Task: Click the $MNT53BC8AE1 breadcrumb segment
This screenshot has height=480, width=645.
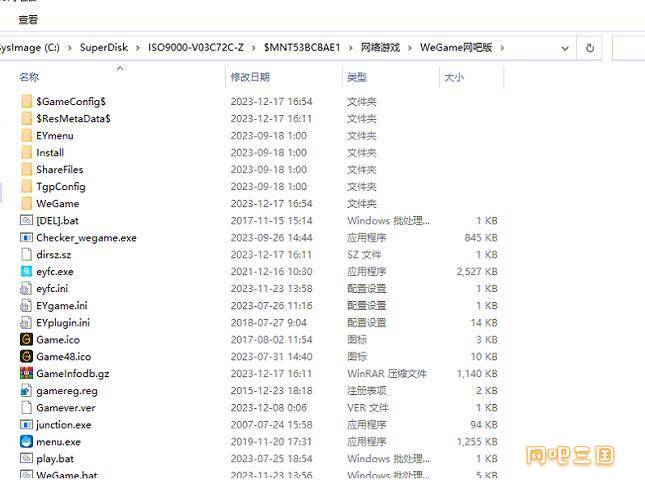Action: tap(302, 48)
